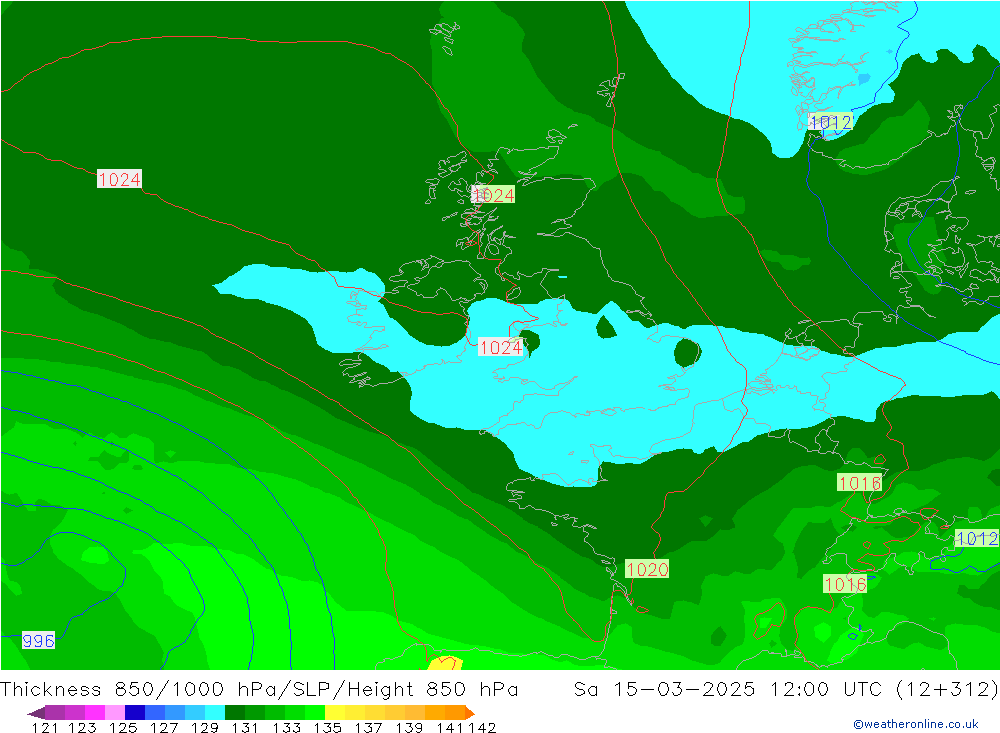1000x733 pixels.
Task: Click the legend value 137
Action: click(368, 727)
